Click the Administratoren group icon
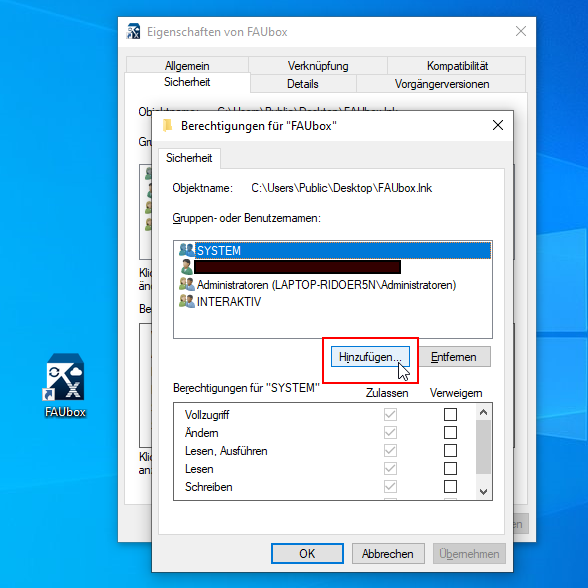Screen dimensions: 588x588 (187, 284)
